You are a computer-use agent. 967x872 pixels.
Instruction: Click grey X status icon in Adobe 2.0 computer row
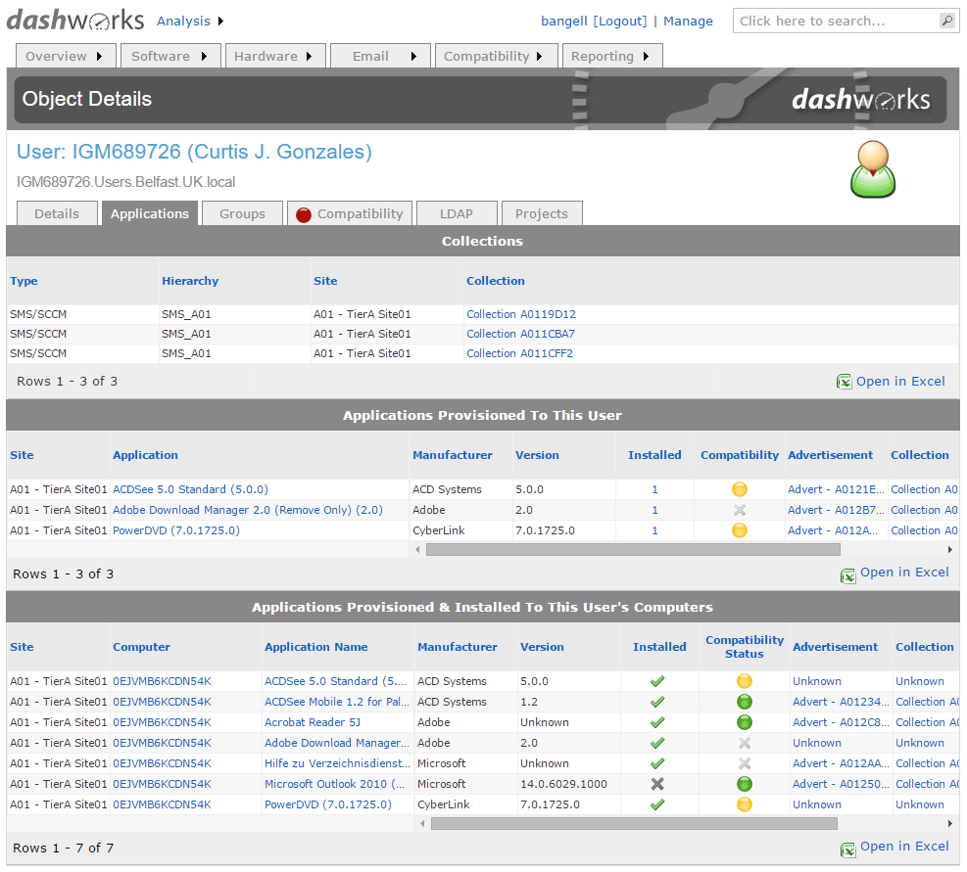tap(744, 743)
